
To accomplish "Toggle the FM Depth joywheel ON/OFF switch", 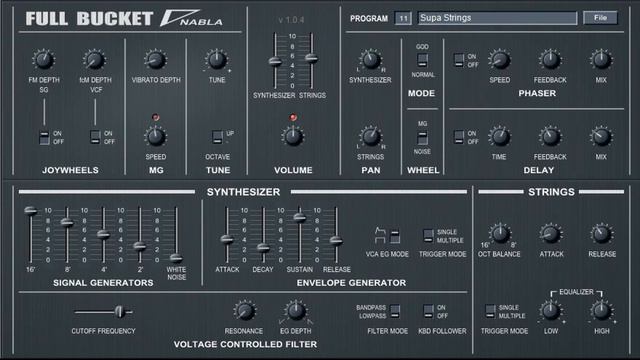I will (x=44, y=137).
